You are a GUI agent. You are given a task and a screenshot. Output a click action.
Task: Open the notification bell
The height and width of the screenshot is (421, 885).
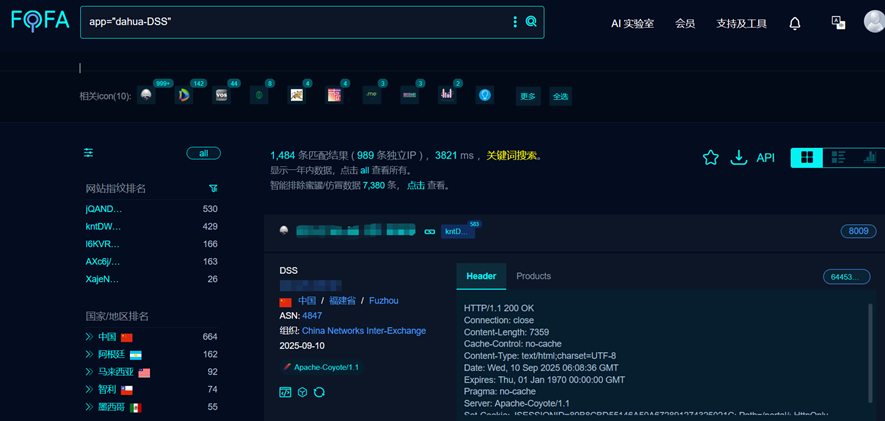[x=795, y=23]
